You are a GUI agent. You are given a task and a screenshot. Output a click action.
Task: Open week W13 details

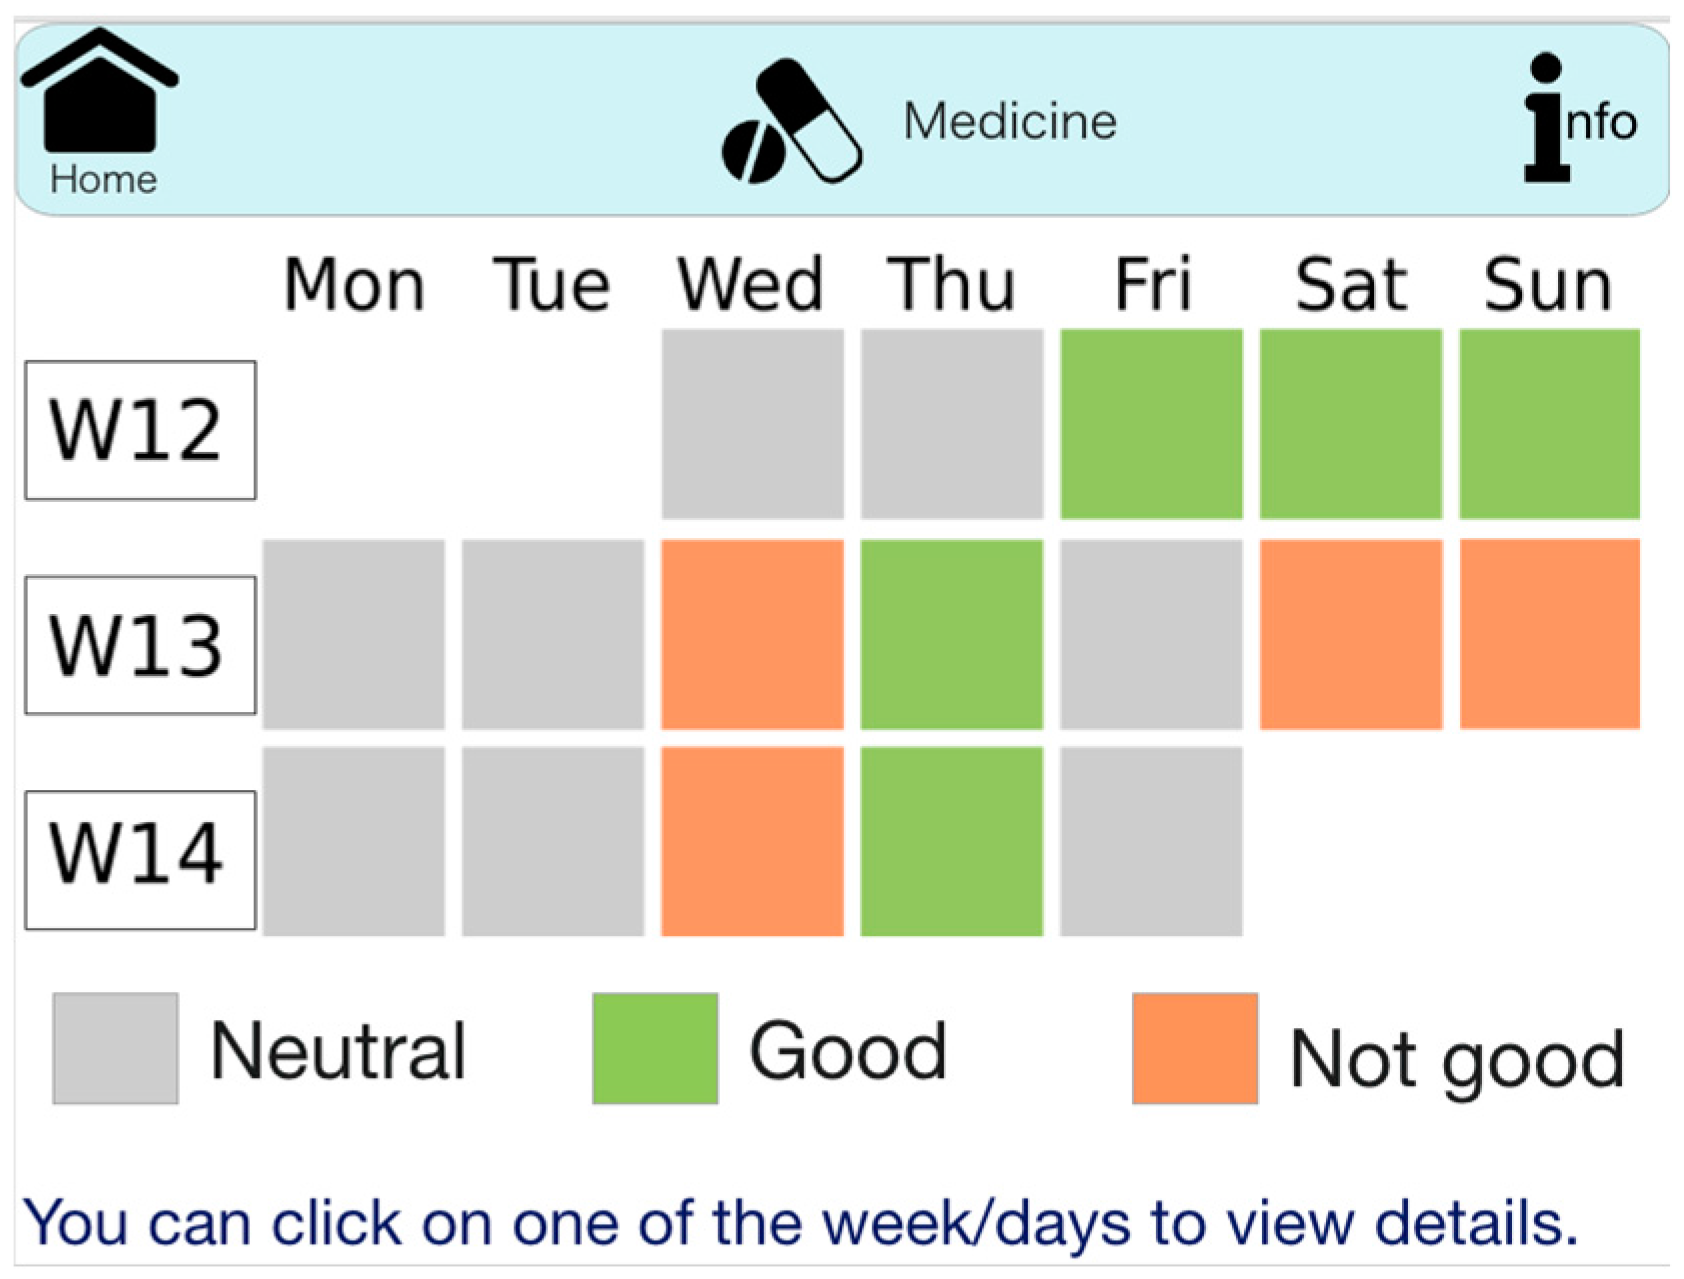pos(140,645)
